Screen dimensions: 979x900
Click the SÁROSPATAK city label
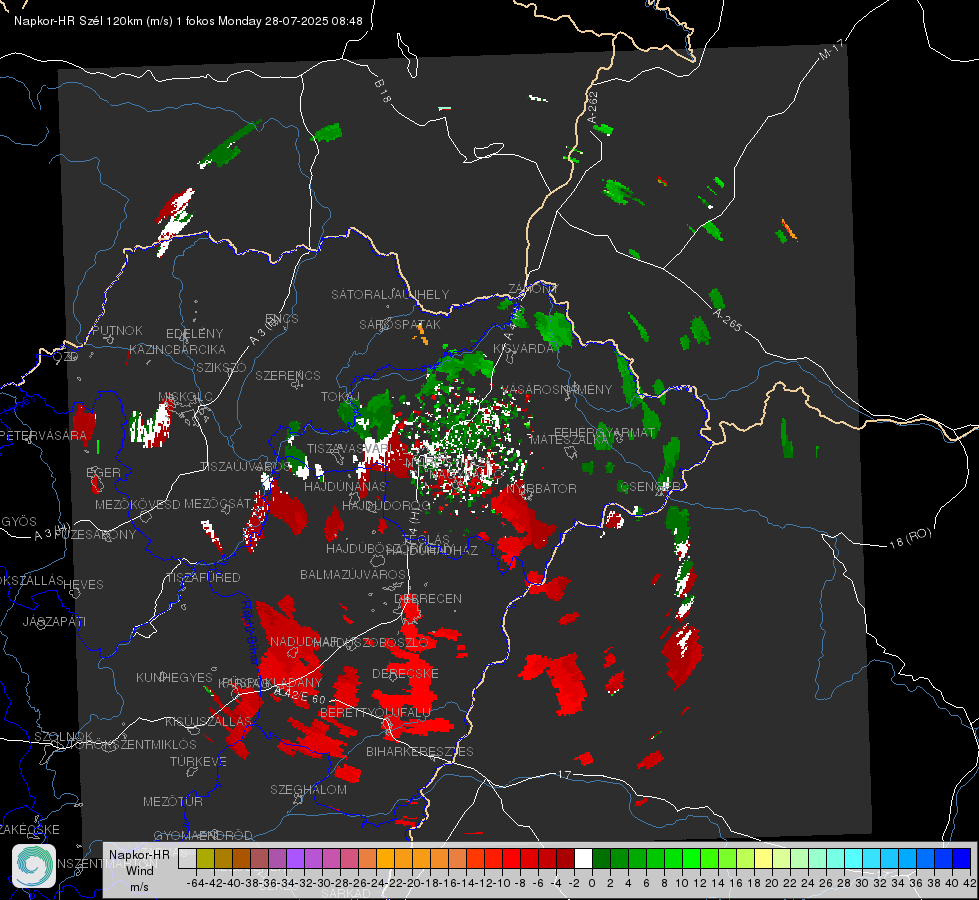coord(400,324)
